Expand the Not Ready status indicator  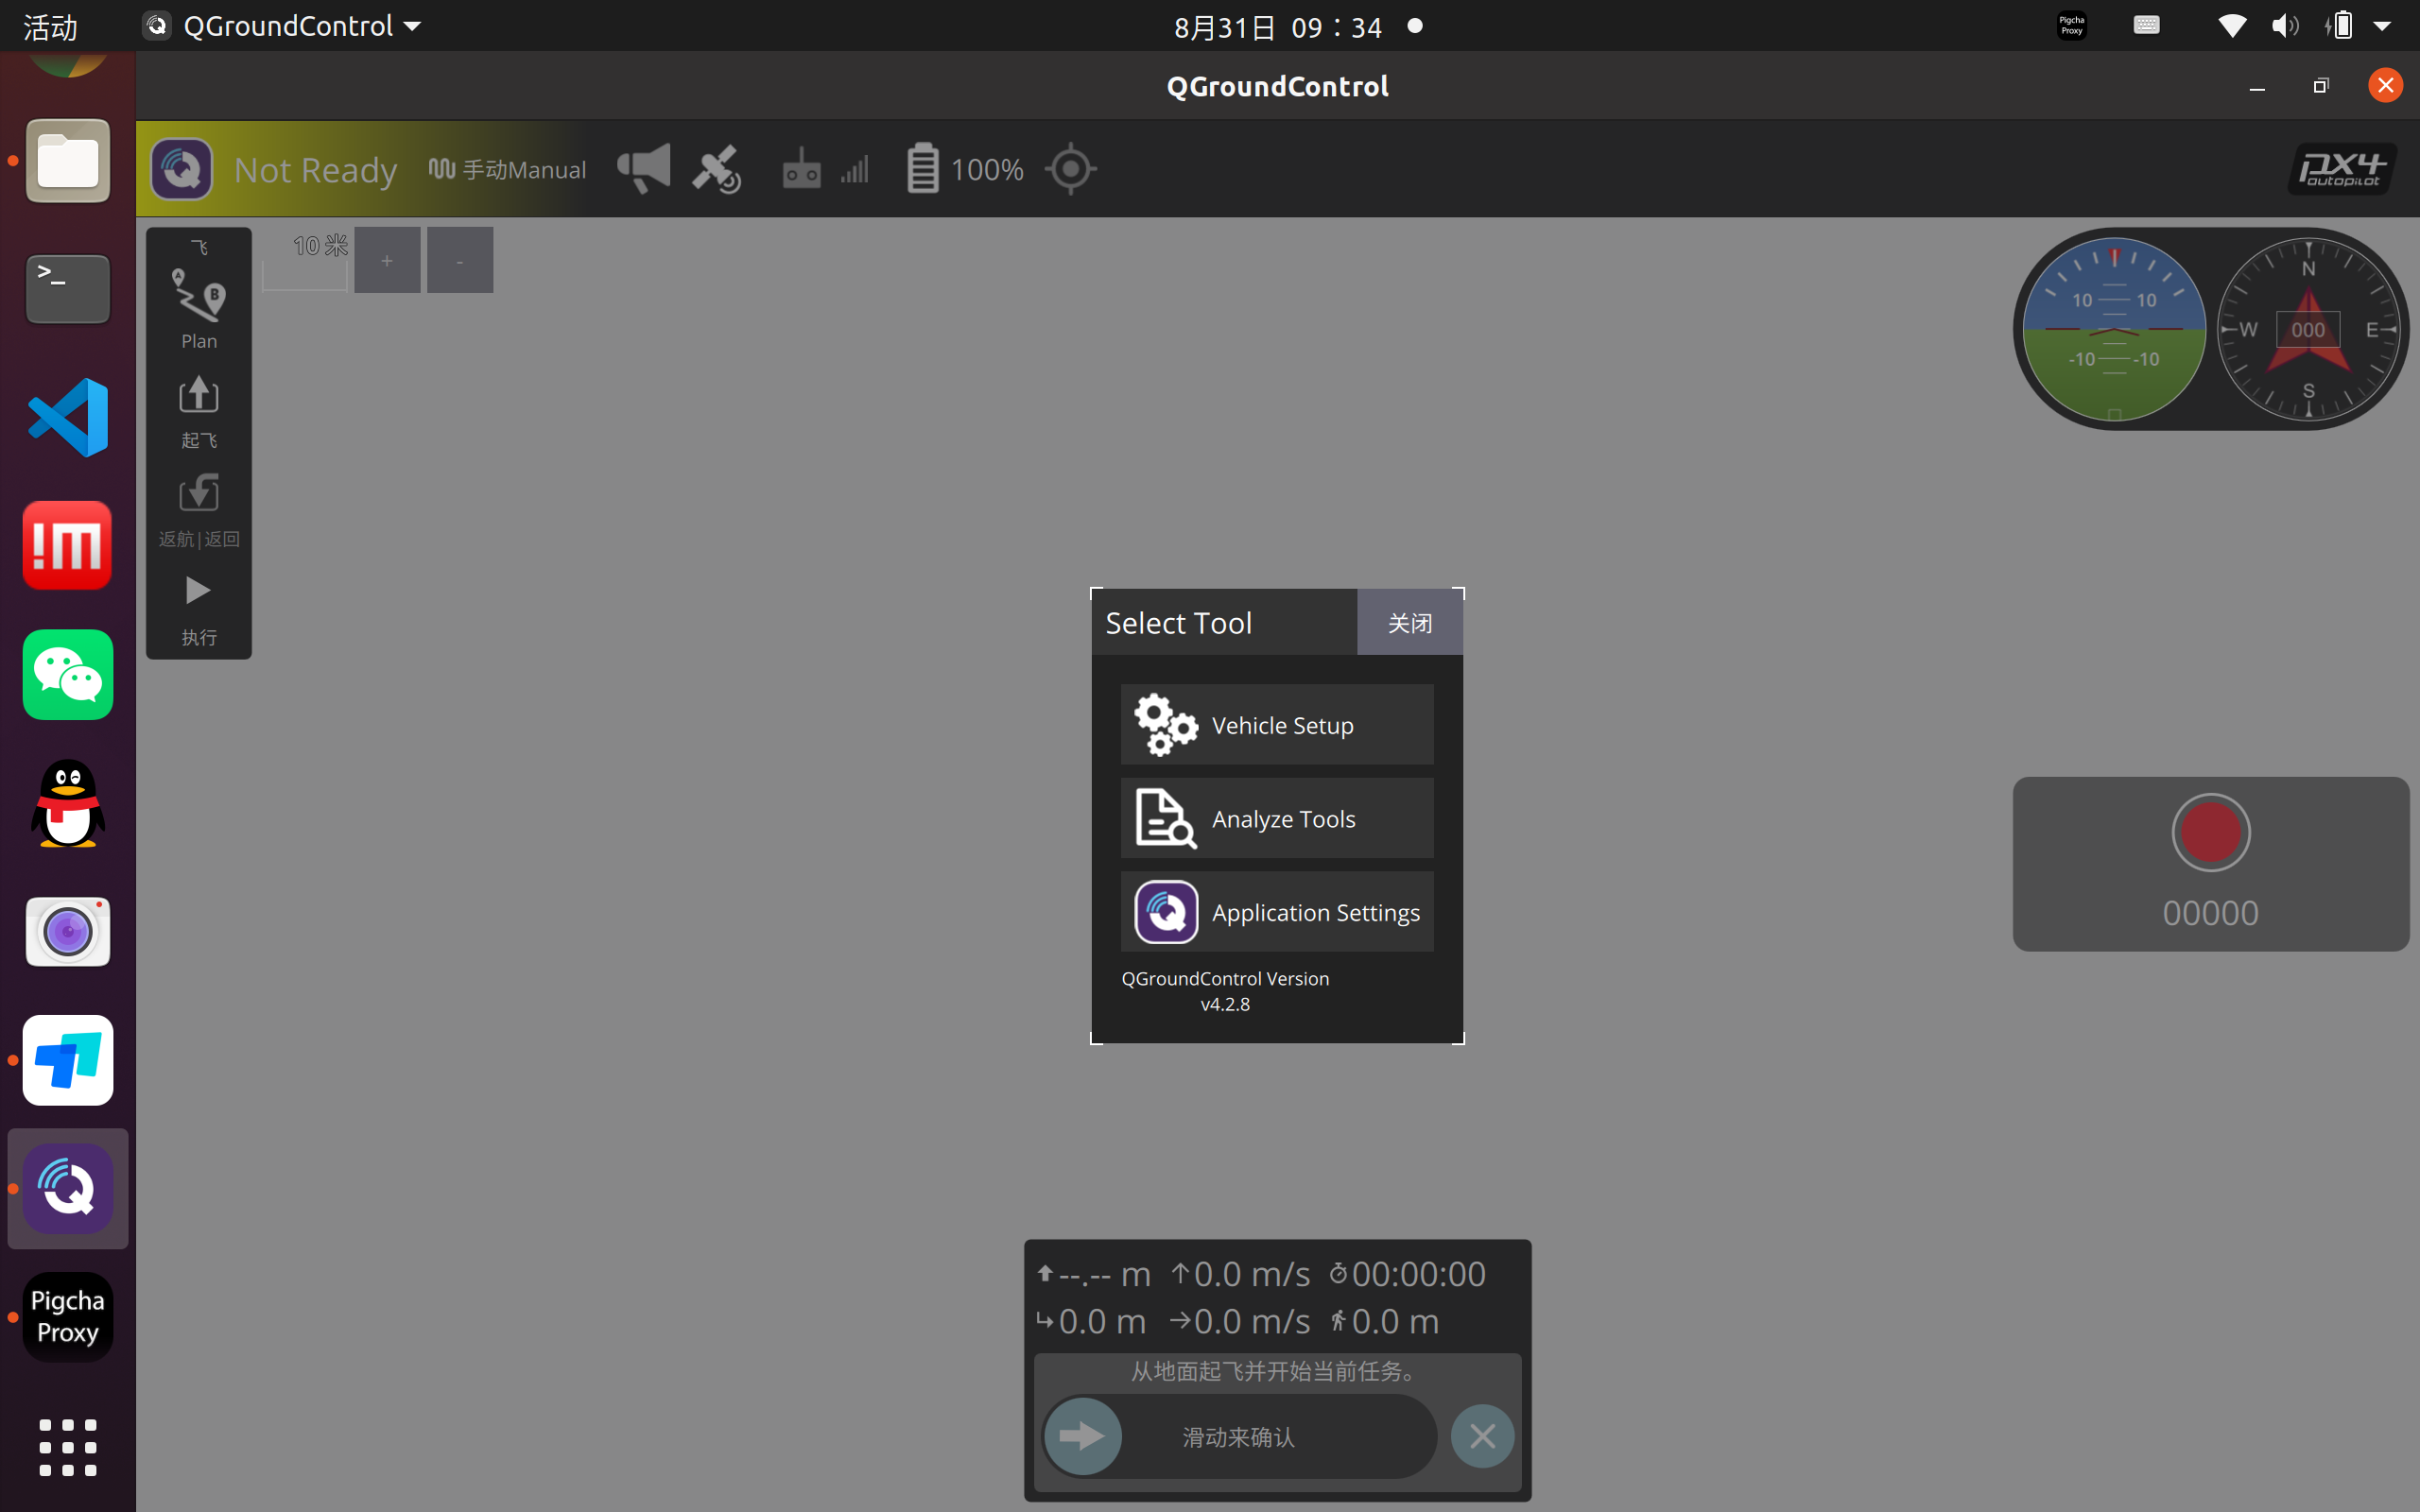pyautogui.click(x=315, y=170)
